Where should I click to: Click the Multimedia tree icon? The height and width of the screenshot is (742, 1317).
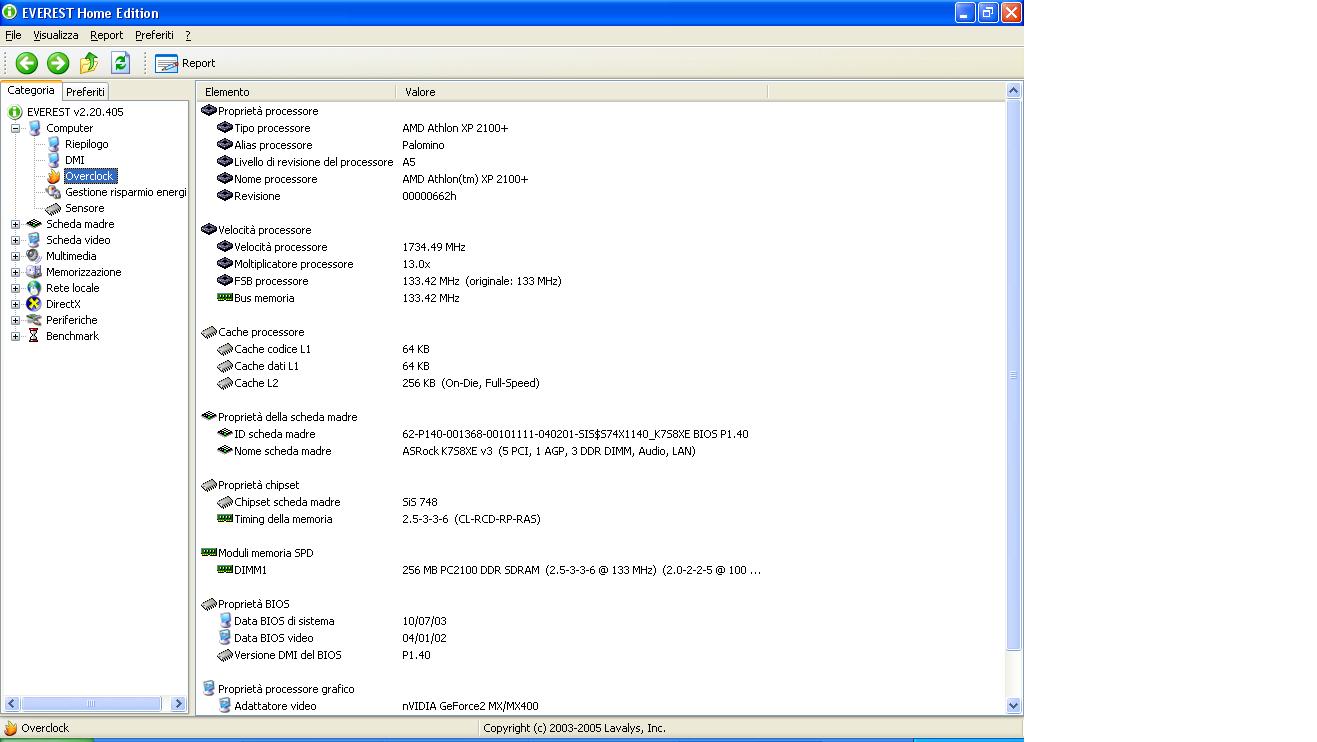(34, 256)
